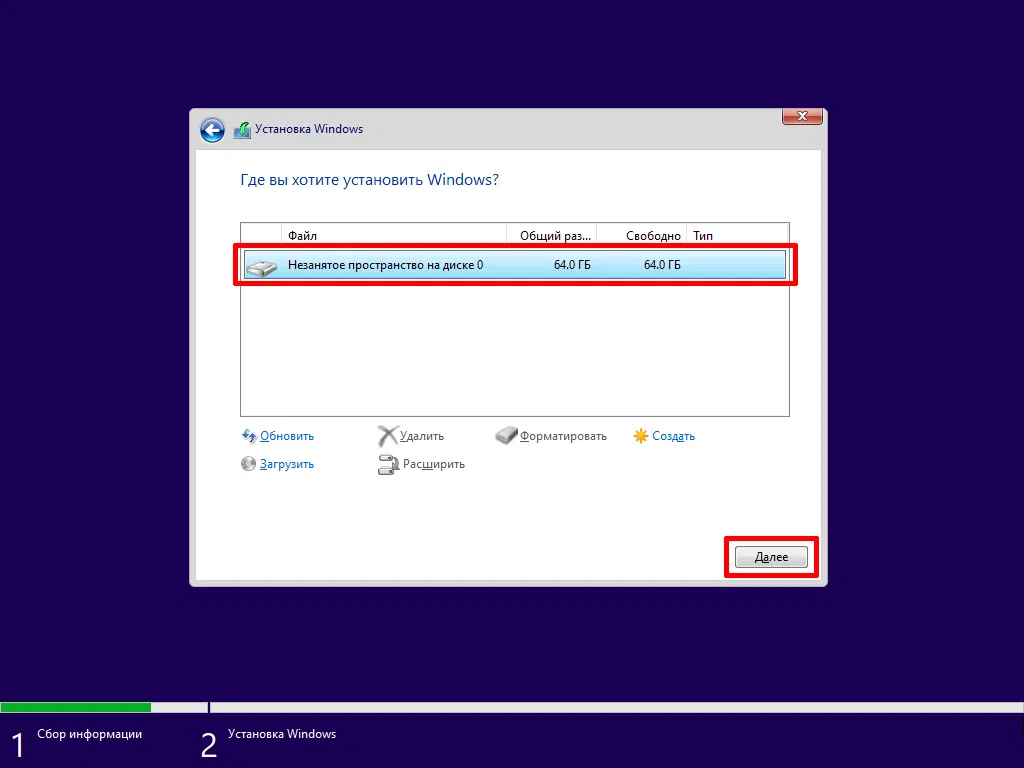
Task: Click the Установка Windows icon in title bar
Action: coord(241,129)
